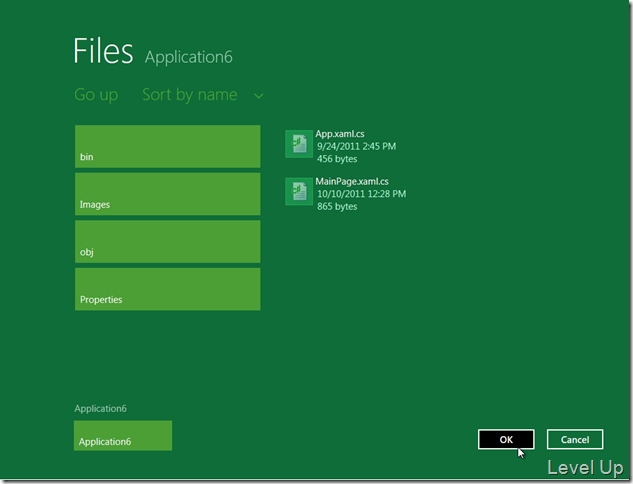Viewport: 633px width, 484px height.
Task: Click the 456 bytes size text
Action: coord(337,159)
